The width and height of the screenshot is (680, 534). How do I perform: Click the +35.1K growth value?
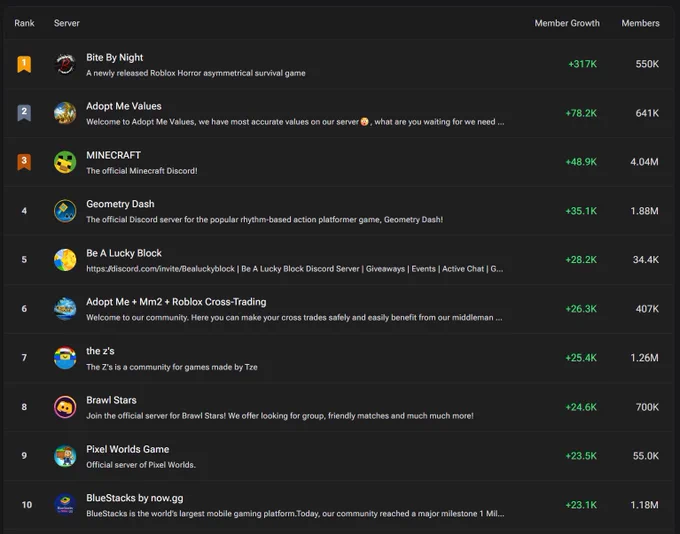[581, 211]
